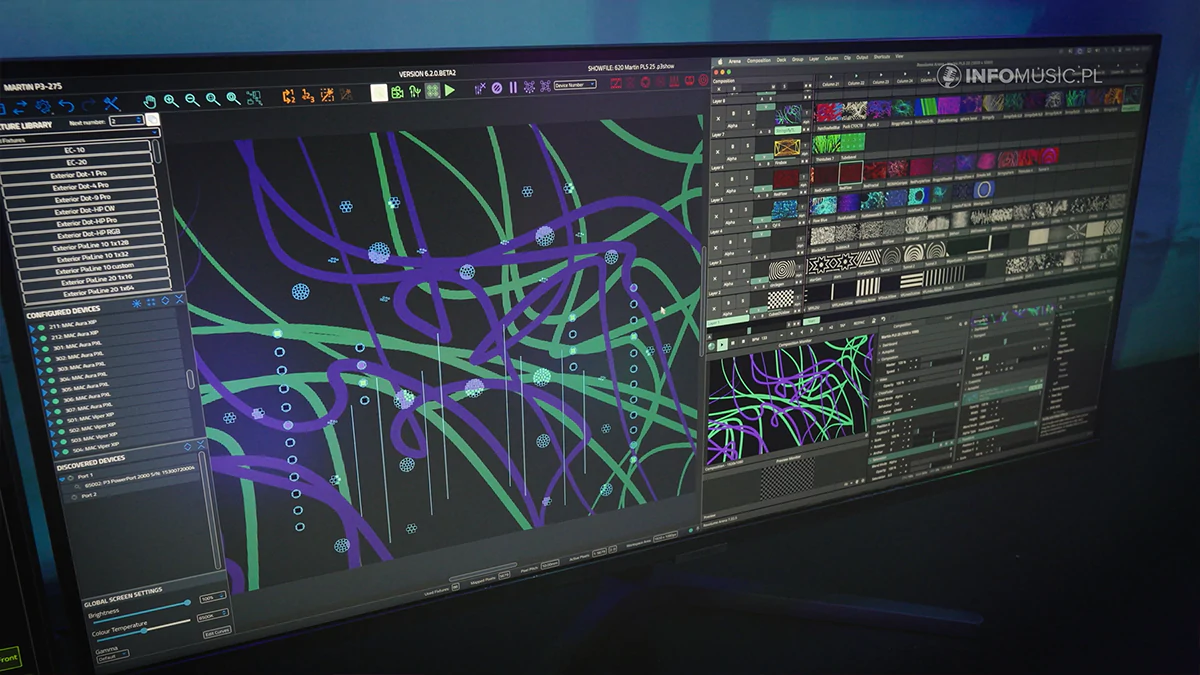The image size is (1200, 675).
Task: Click the grid icon in Configured Devices header
Action: 151,301
